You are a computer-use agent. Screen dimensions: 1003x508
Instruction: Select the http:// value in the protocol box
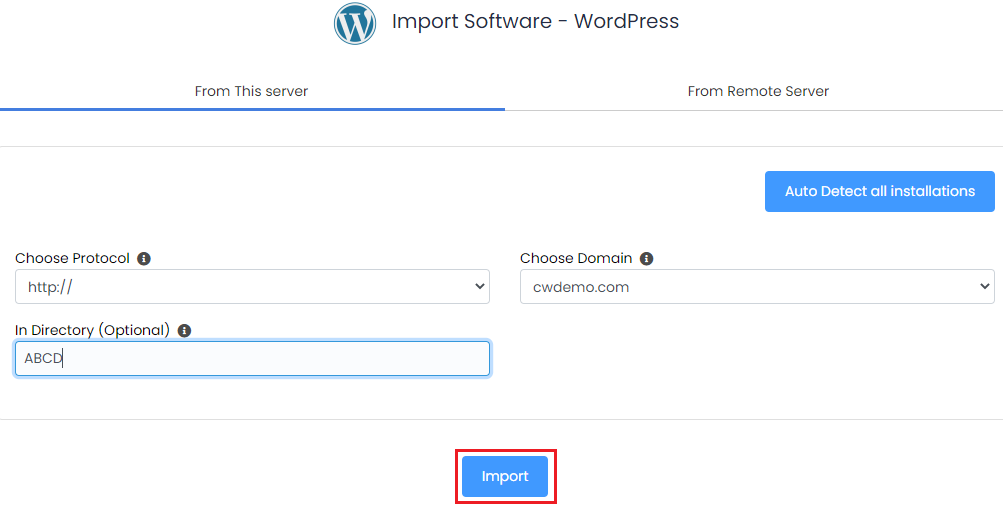[x=51, y=288]
